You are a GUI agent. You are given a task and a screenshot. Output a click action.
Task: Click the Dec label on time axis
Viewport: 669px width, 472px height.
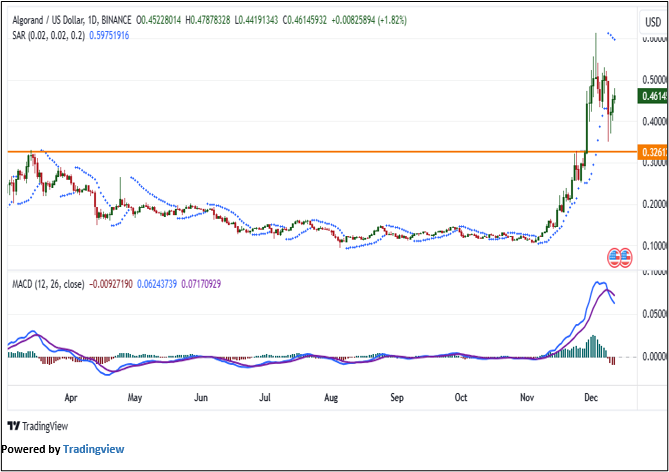(591, 398)
